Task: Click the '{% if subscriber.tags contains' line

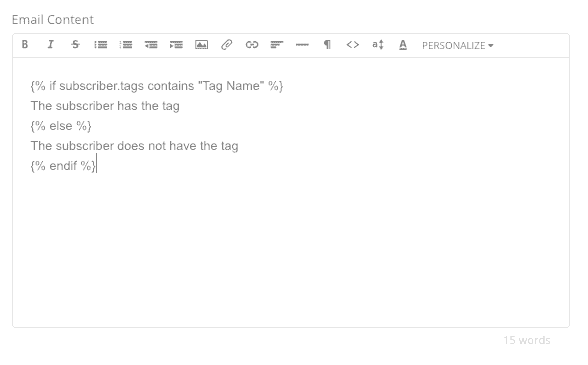Action: [x=157, y=86]
